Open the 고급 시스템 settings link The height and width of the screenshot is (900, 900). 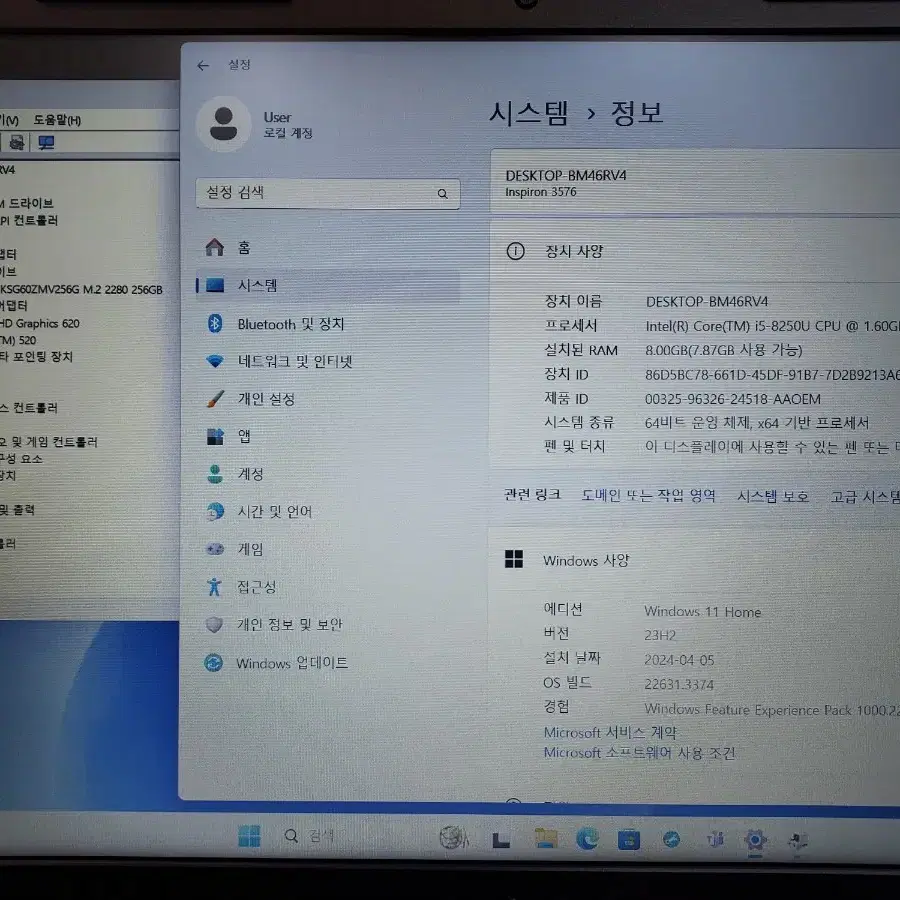(865, 496)
